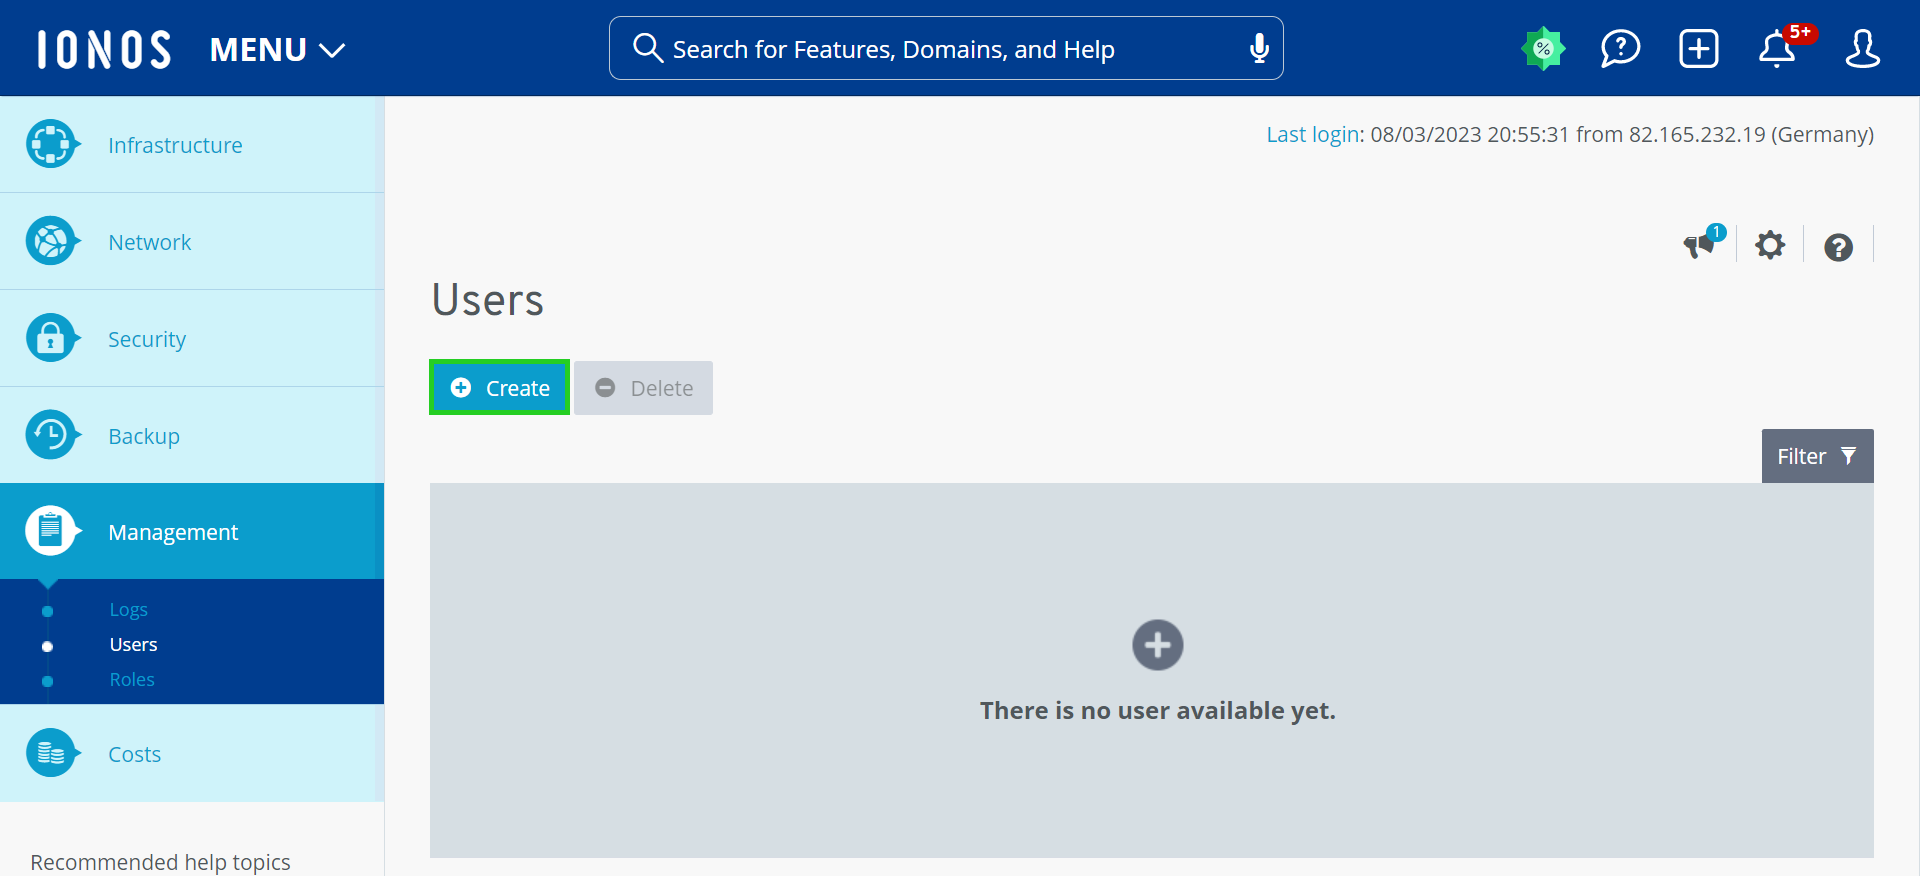Click the question mark help icon
This screenshot has width=1920, height=876.
pyautogui.click(x=1838, y=247)
